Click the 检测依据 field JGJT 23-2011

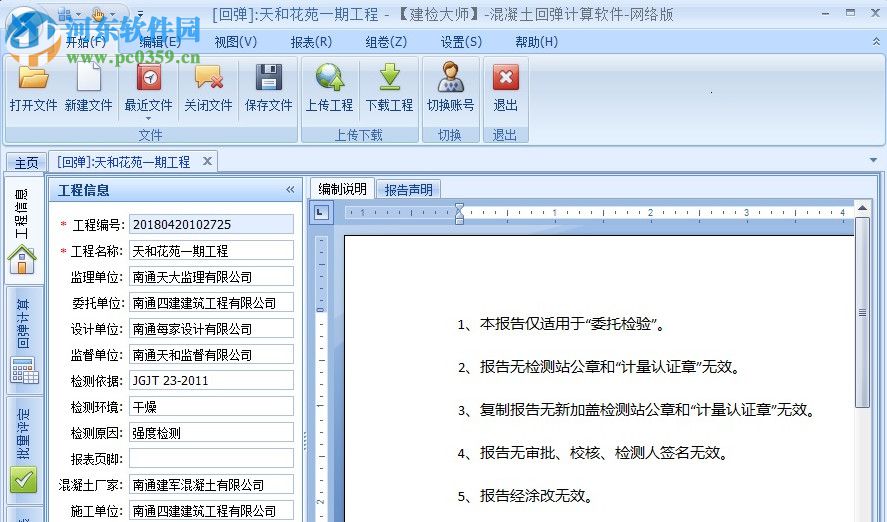coord(212,381)
